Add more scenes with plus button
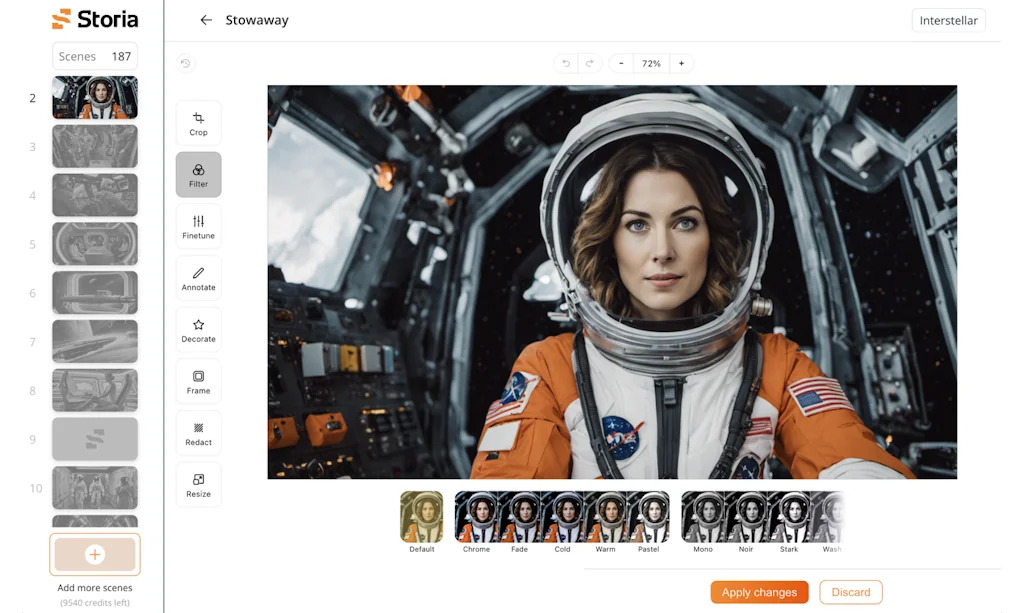 95,554
